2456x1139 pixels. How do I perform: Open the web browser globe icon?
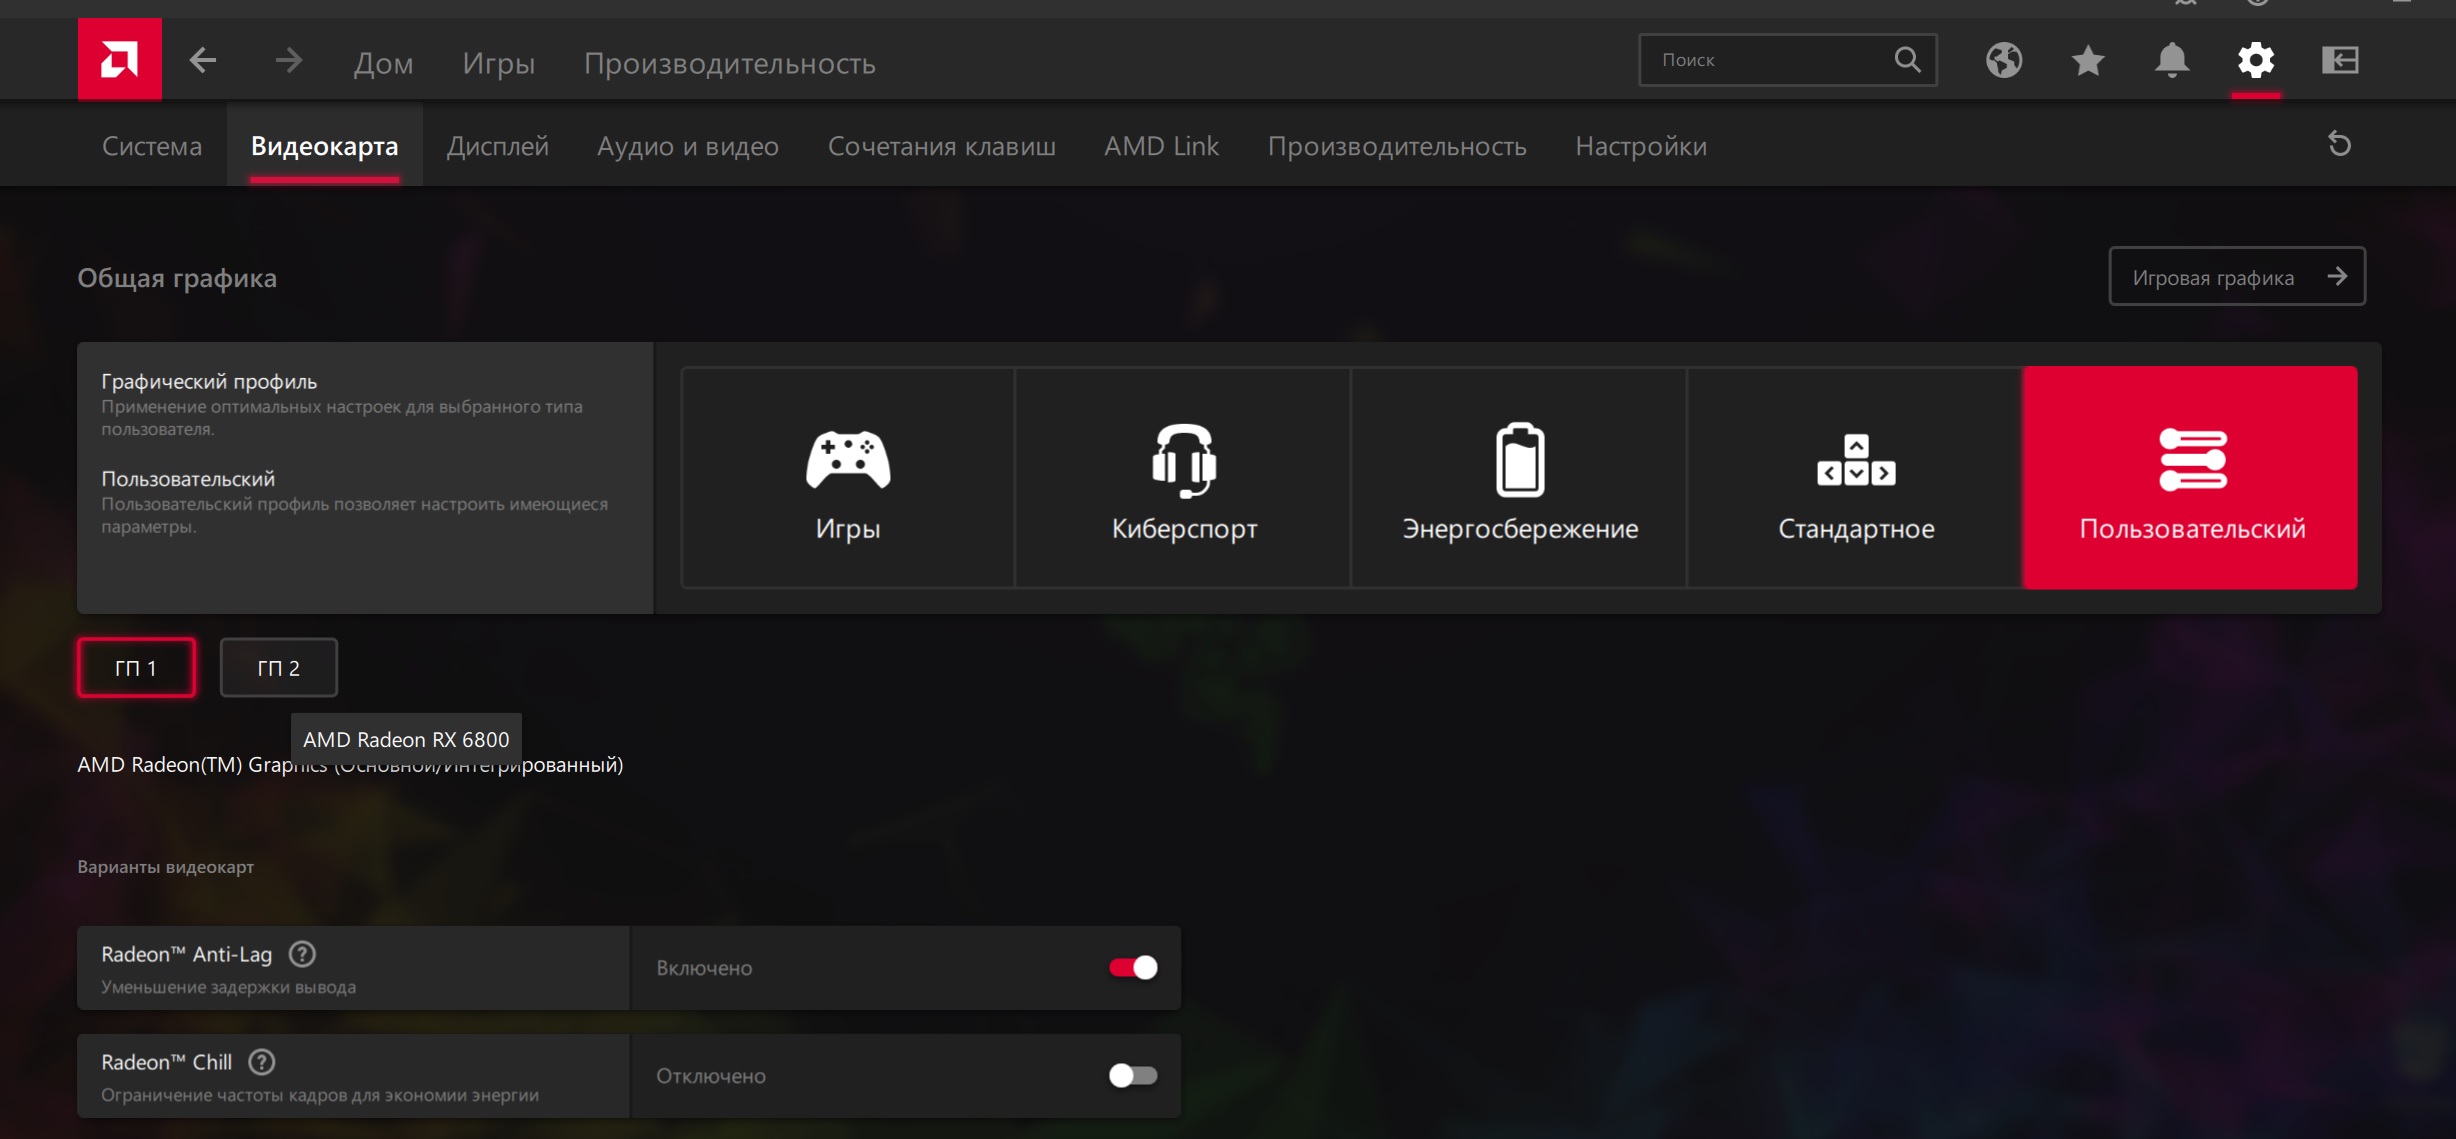pos(2004,60)
